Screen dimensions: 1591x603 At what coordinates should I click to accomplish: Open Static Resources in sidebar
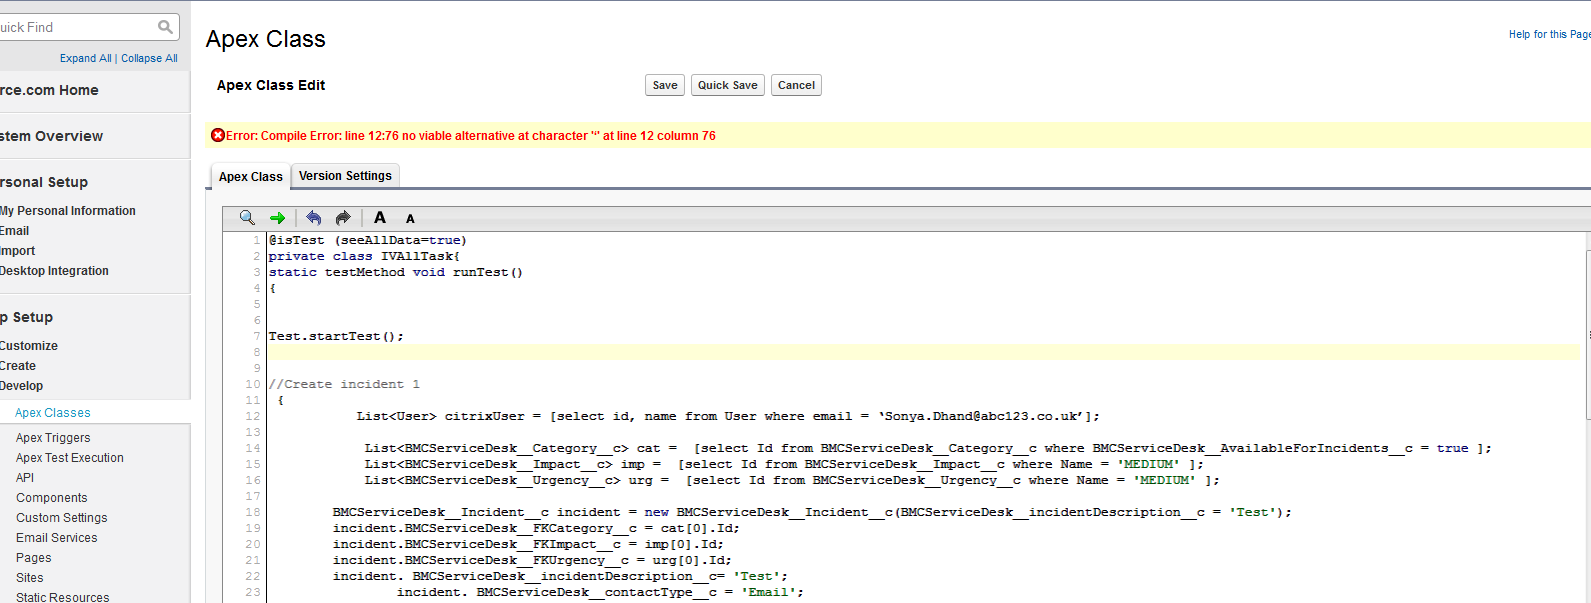63,597
